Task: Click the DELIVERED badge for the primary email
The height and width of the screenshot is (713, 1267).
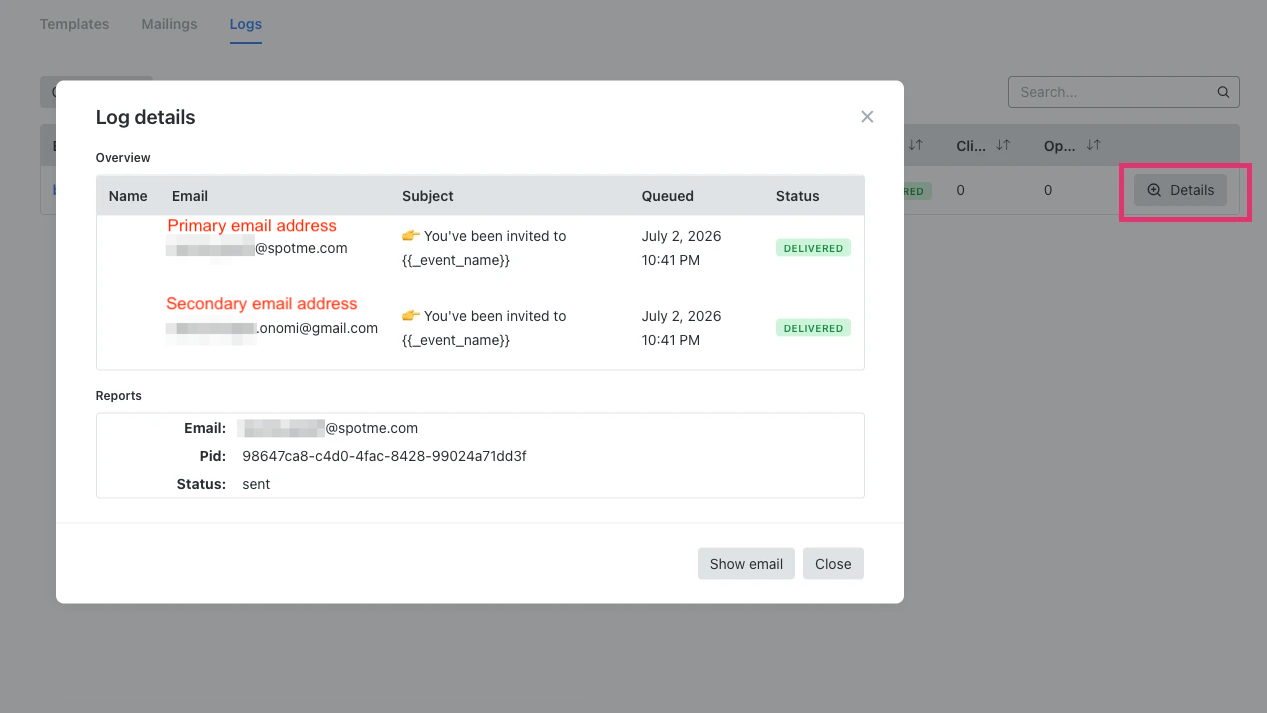Action: [813, 248]
